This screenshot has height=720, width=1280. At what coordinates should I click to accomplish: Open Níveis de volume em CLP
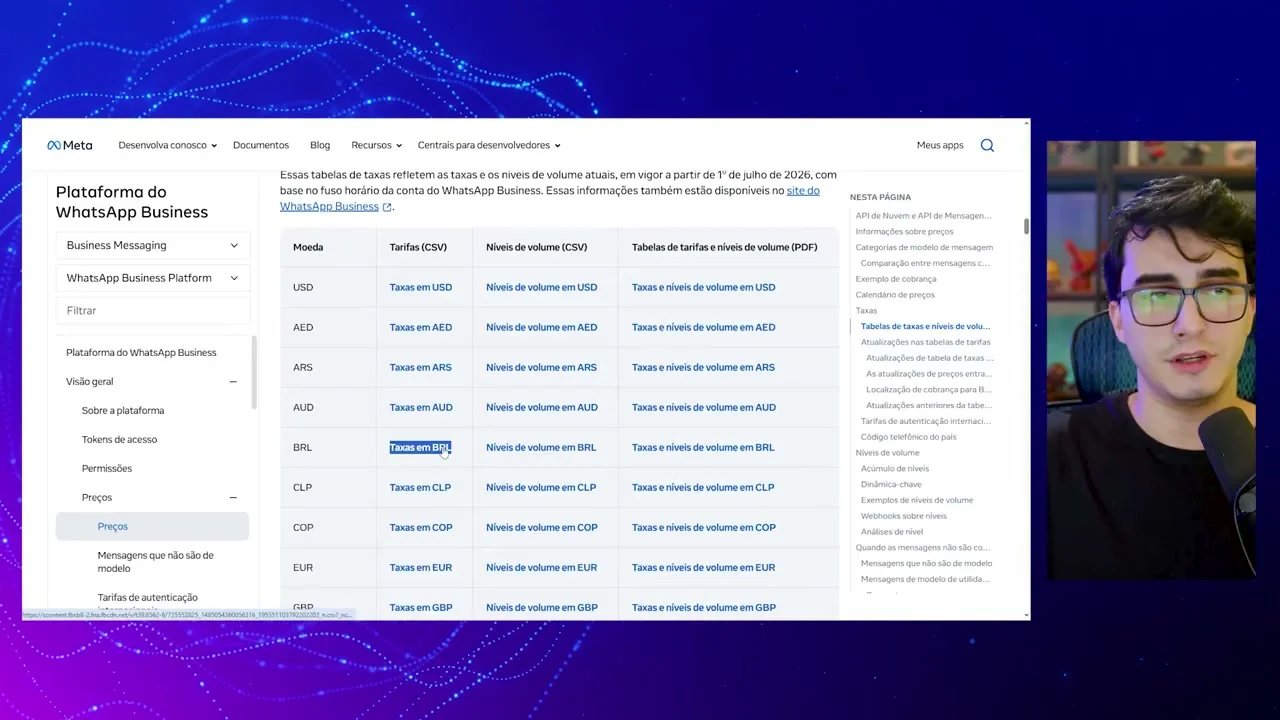[541, 487]
